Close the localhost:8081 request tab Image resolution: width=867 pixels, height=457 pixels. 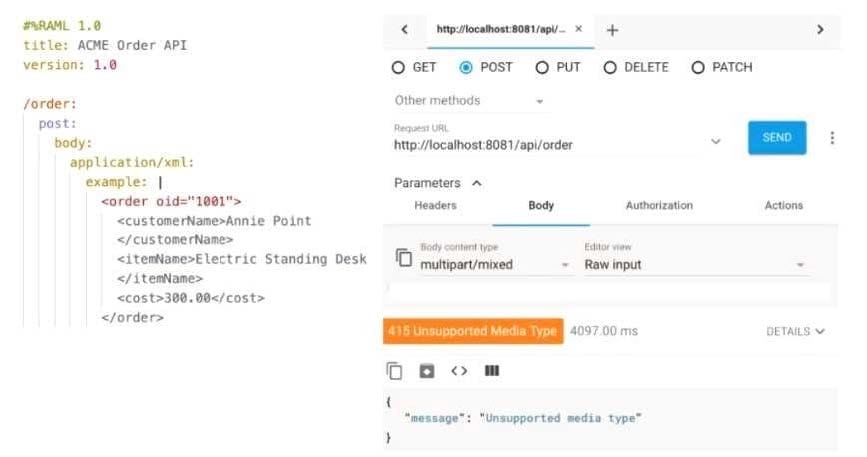(579, 30)
